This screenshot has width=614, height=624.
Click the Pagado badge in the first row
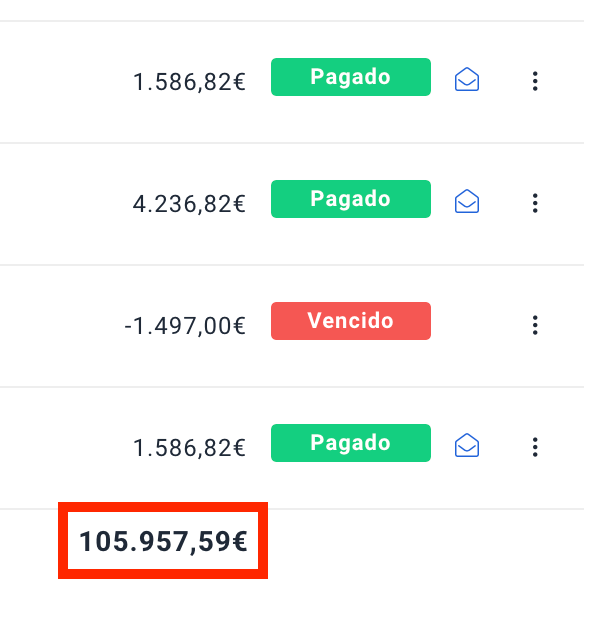pyautogui.click(x=350, y=77)
